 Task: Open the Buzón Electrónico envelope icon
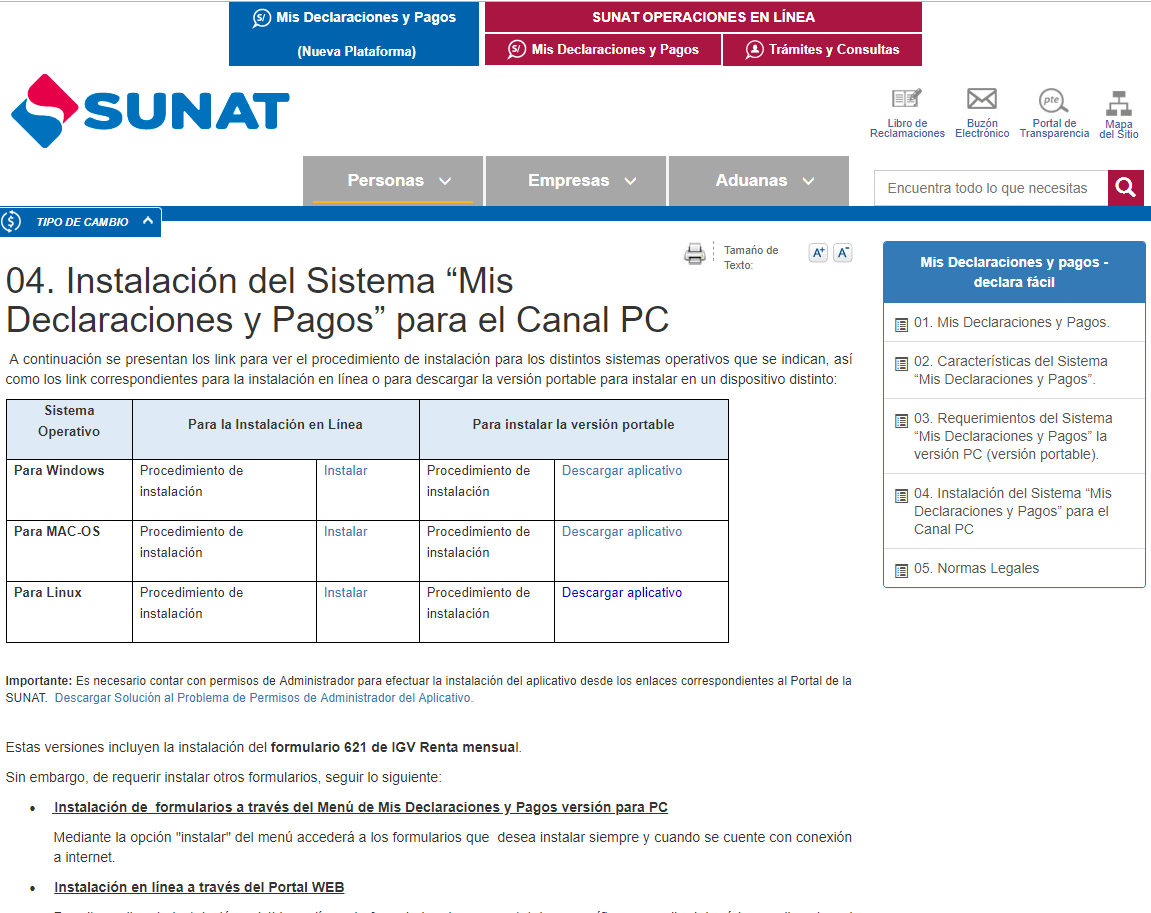point(981,100)
